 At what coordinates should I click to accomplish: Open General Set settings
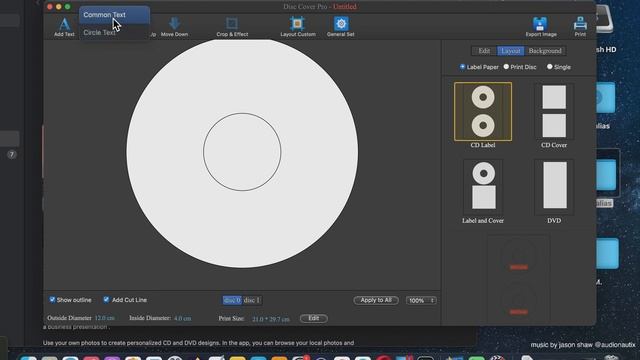click(341, 27)
